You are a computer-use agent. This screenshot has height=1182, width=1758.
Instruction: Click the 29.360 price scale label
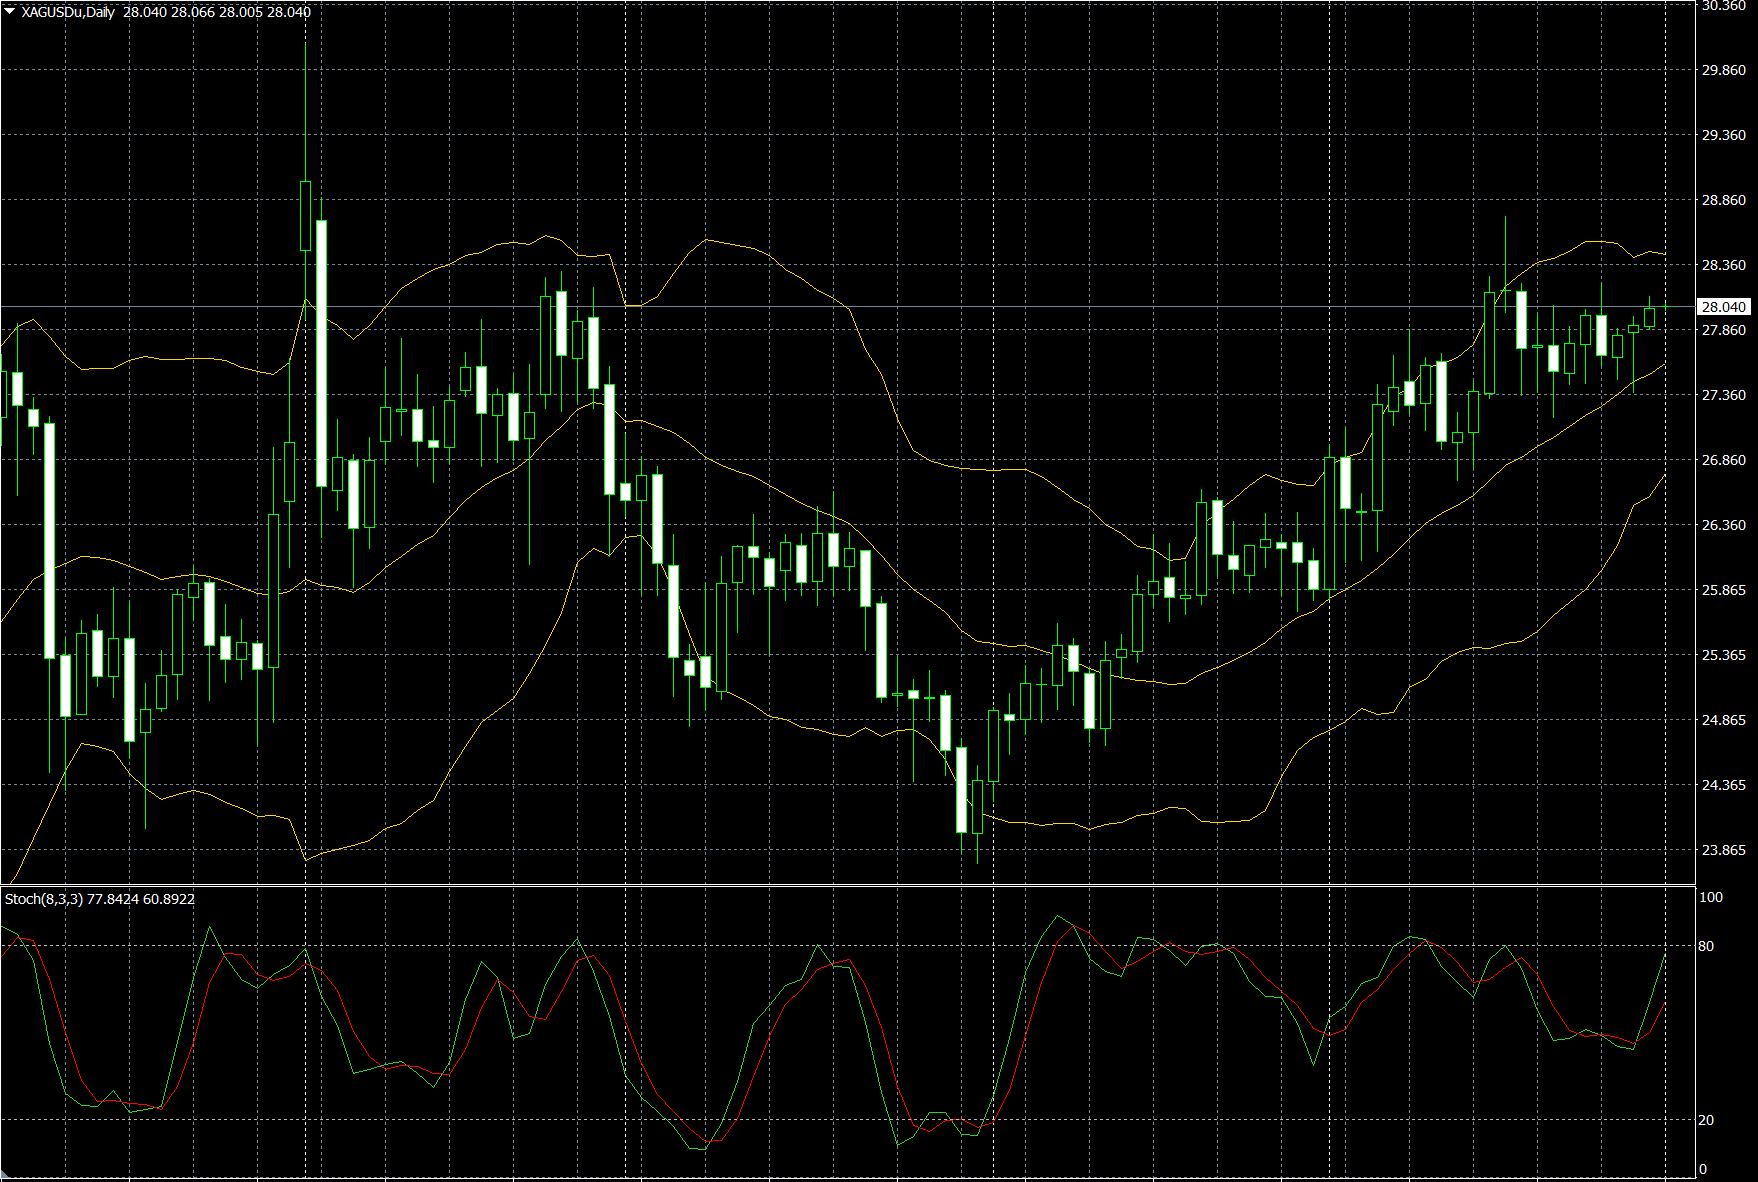coord(1724,135)
